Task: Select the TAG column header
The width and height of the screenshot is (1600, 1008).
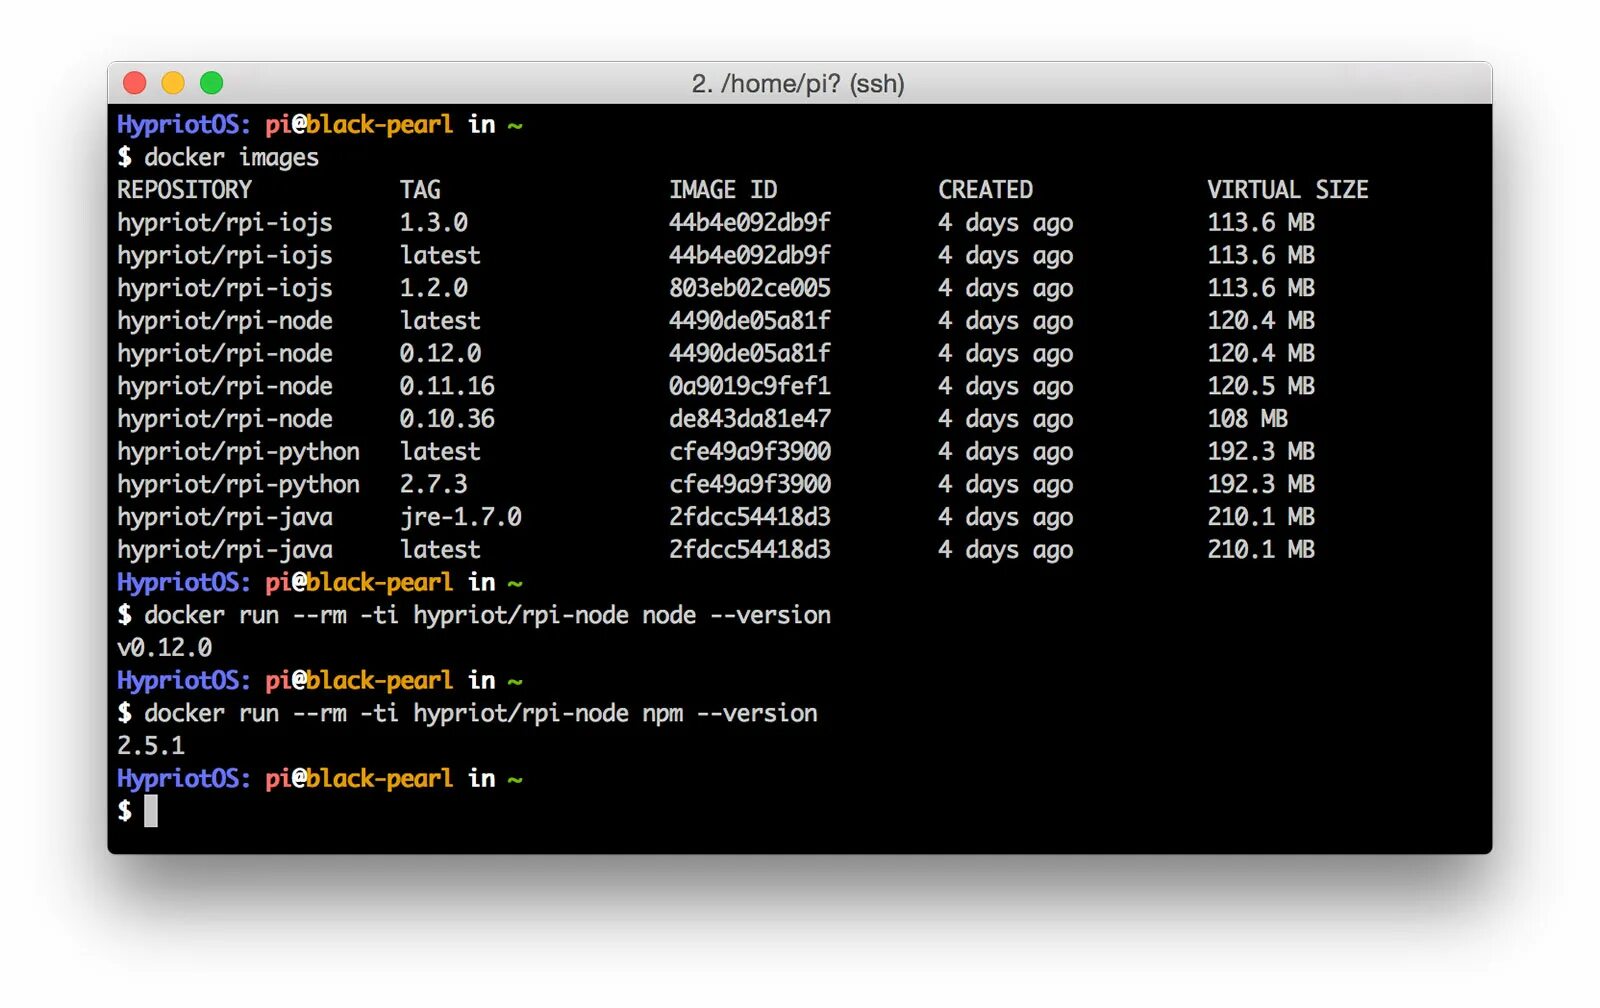Action: 420,190
